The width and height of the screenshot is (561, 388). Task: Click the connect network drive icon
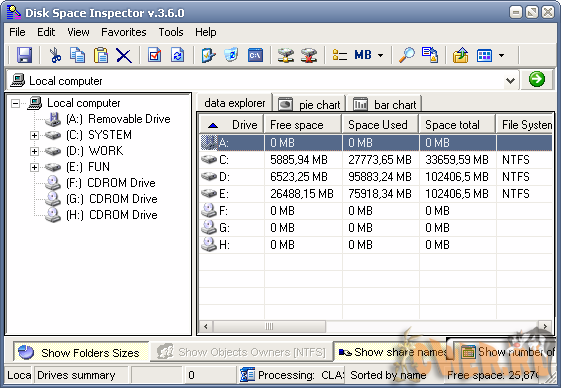pyautogui.click(x=286, y=55)
